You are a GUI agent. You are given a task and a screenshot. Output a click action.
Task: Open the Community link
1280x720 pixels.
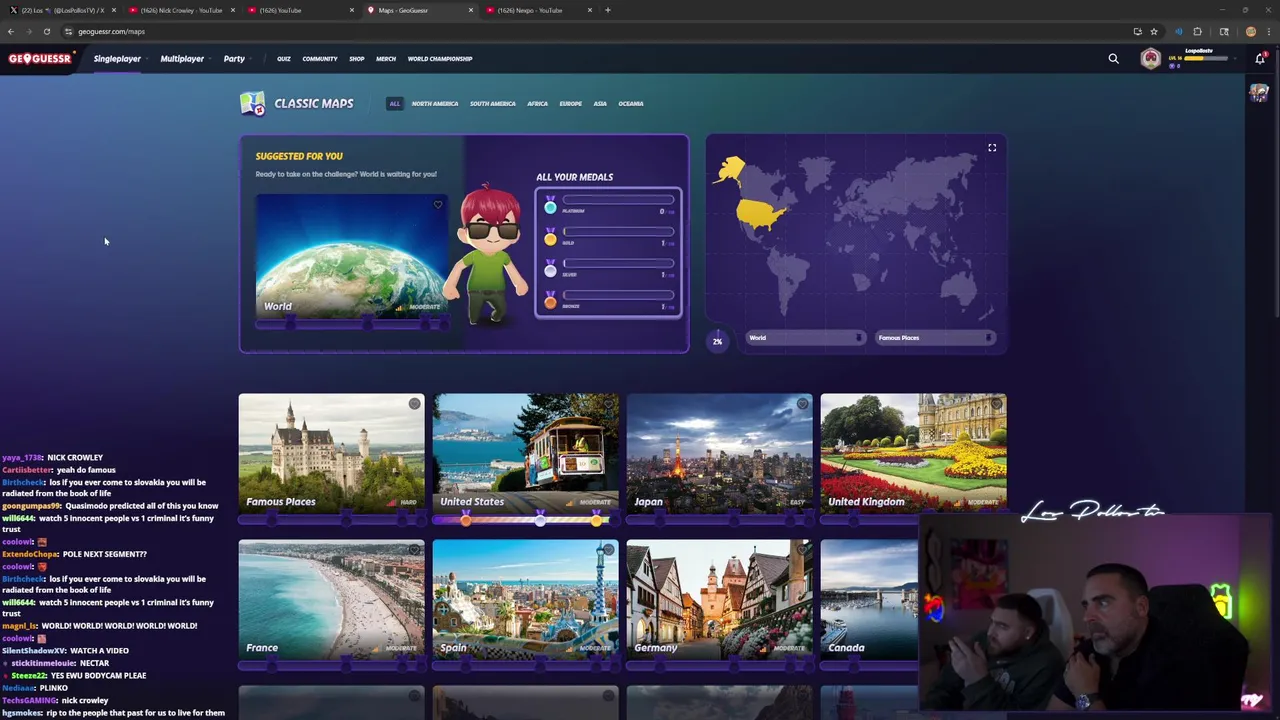(320, 59)
